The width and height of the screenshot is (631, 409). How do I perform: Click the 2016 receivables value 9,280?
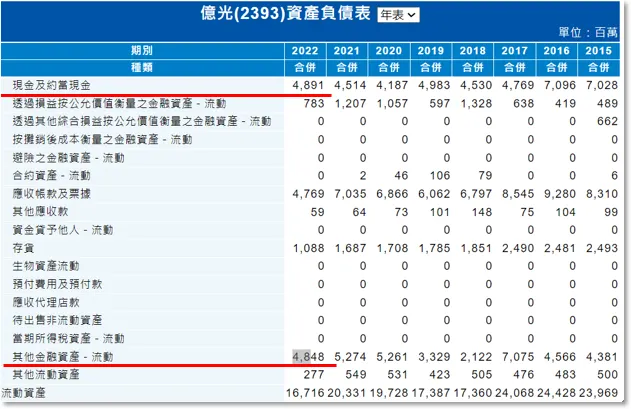tap(560, 194)
